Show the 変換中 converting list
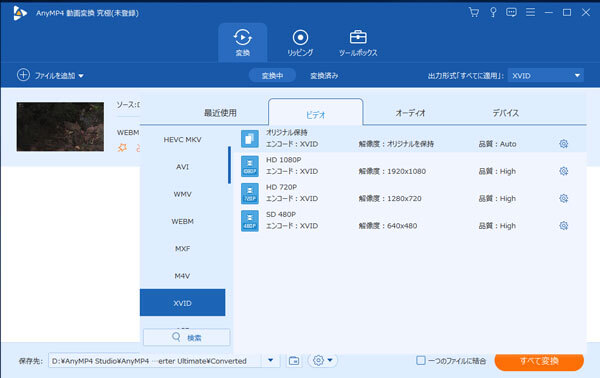The width and height of the screenshot is (600, 378). 272,76
